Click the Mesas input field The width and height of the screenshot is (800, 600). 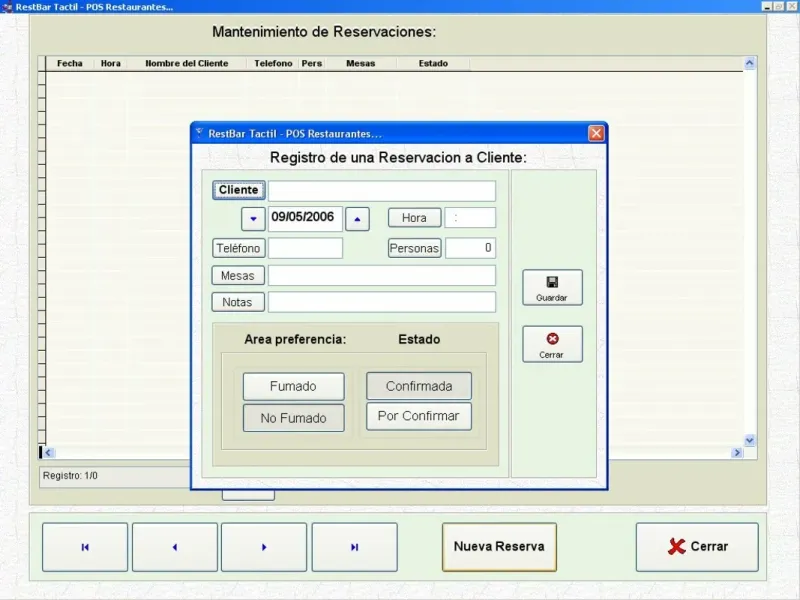[382, 276]
